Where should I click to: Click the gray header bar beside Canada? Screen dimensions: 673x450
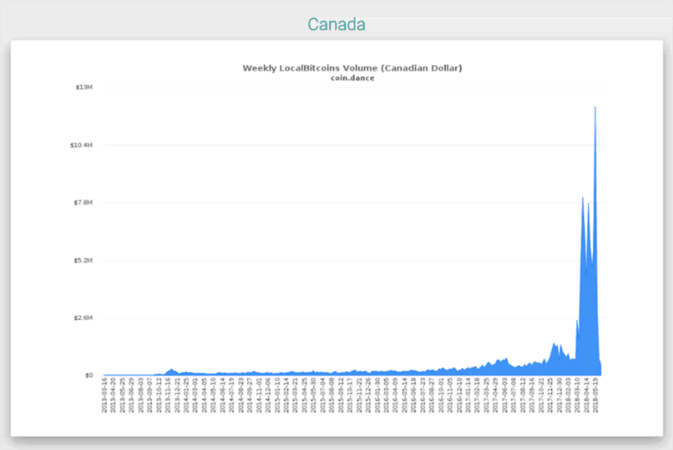[520, 23]
